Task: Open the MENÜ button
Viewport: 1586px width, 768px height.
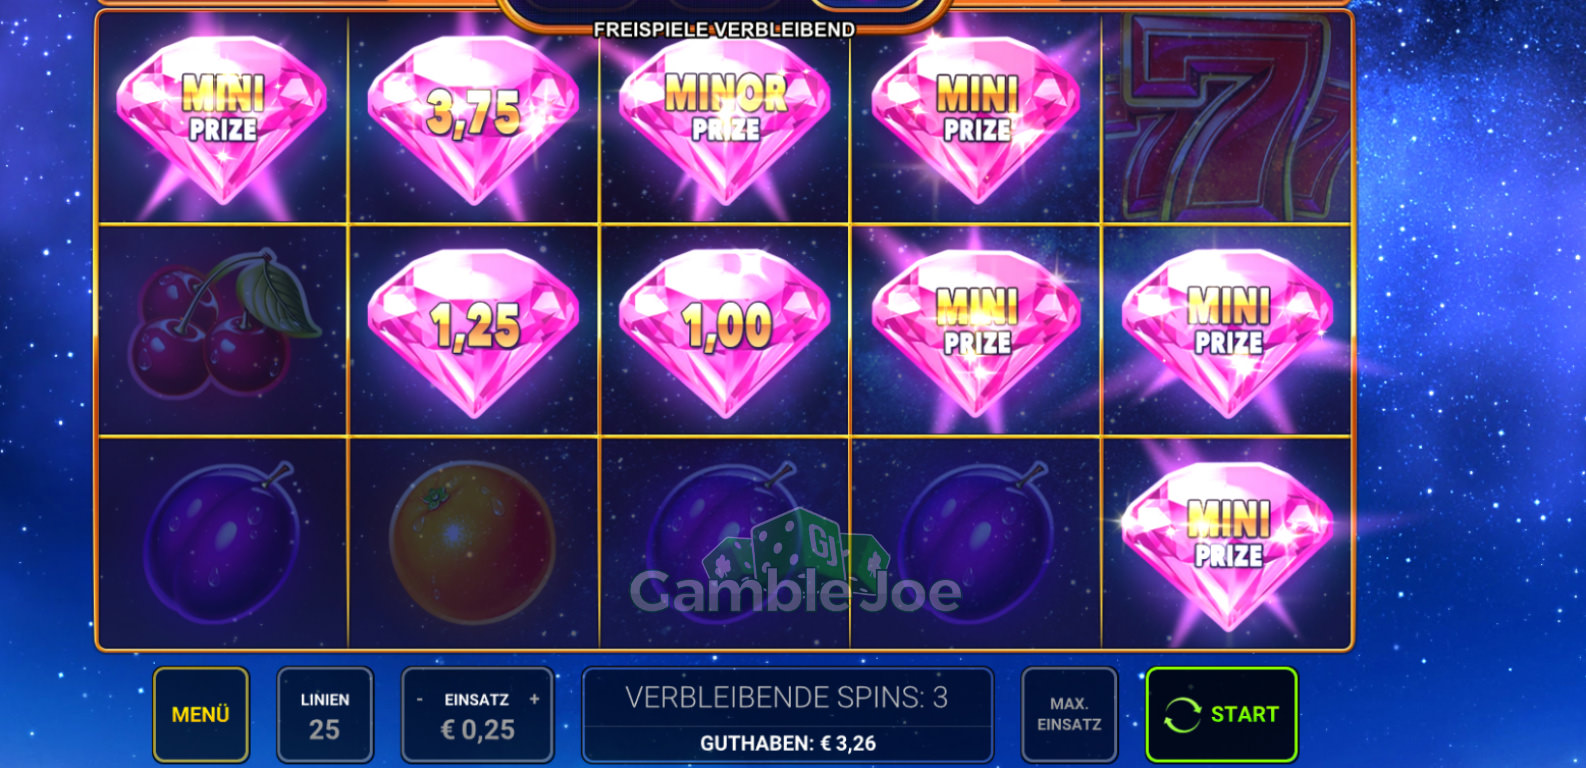Action: pyautogui.click(x=201, y=714)
